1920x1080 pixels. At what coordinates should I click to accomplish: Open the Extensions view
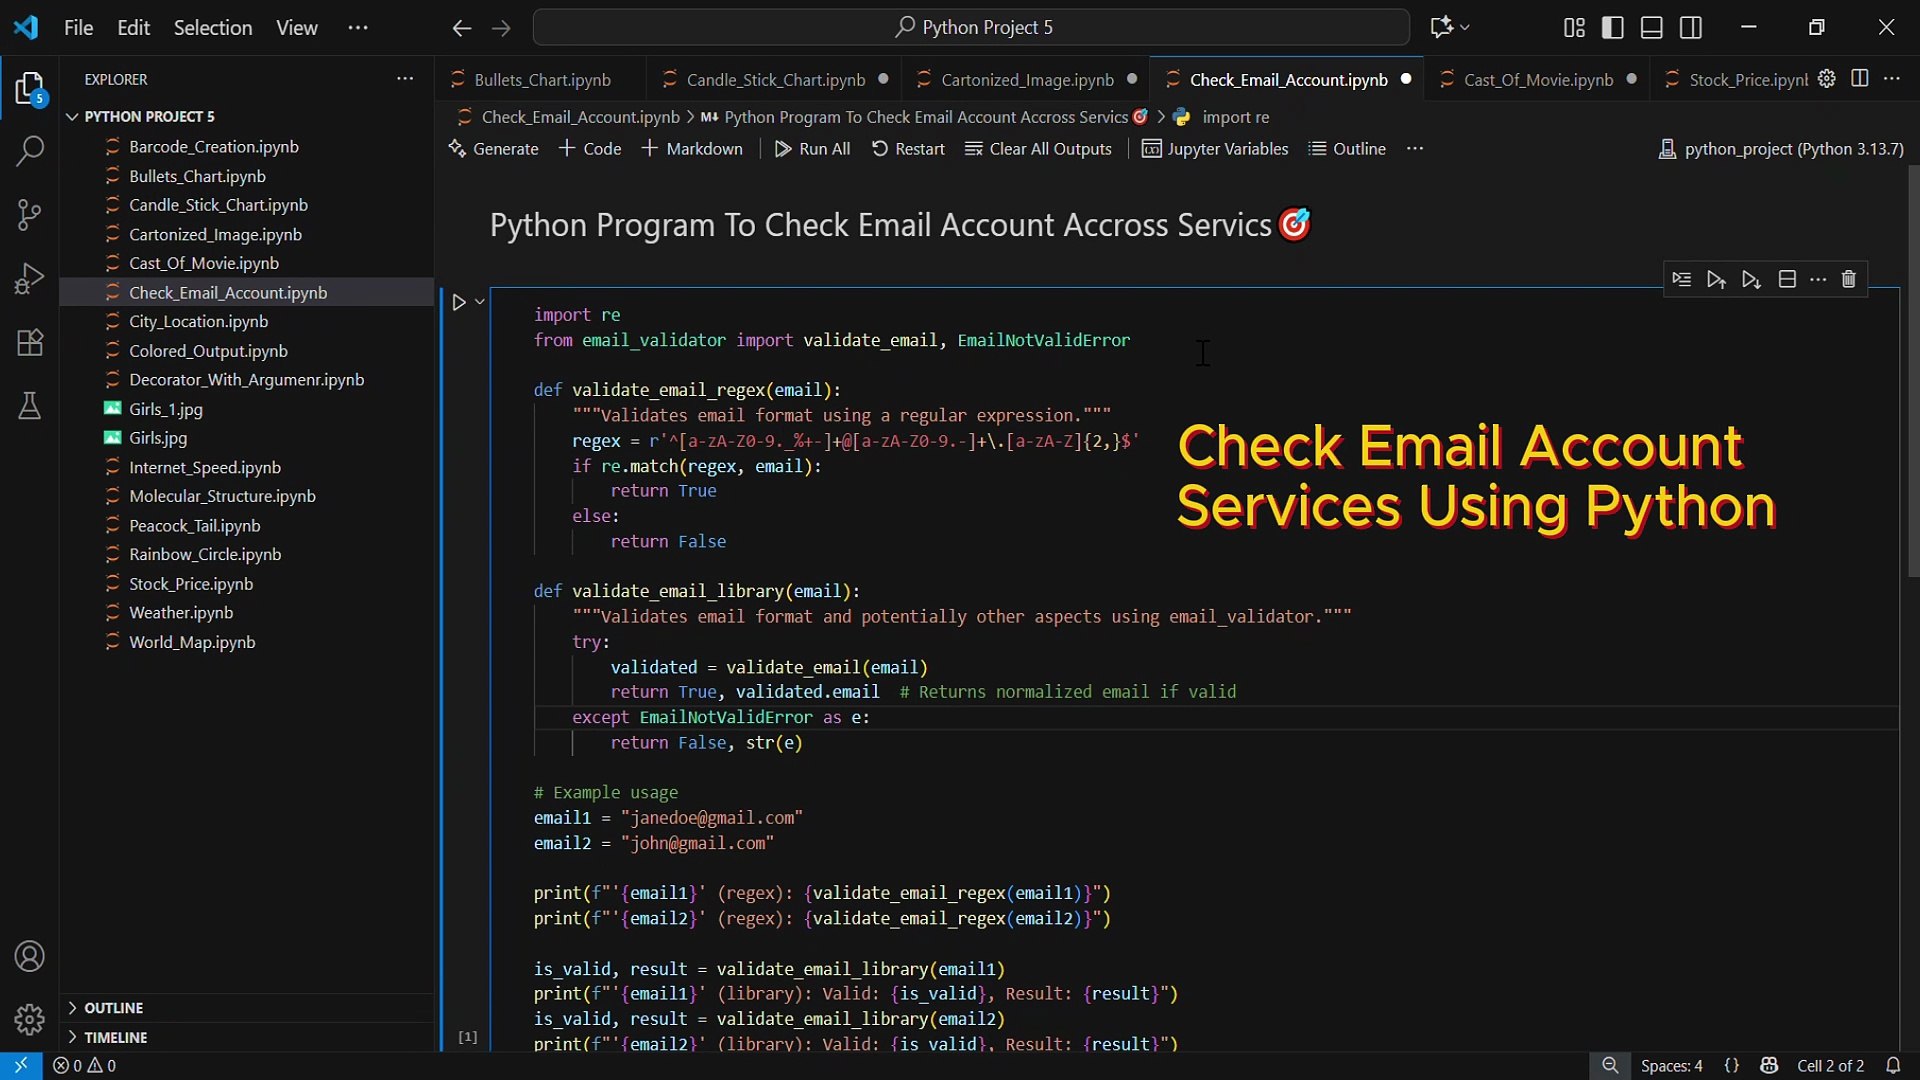point(30,343)
